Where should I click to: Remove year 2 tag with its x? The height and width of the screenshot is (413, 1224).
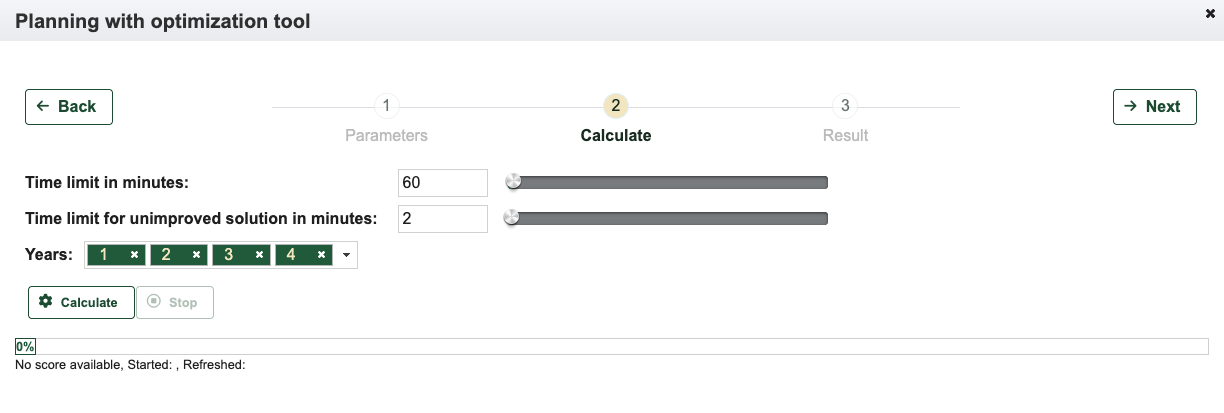coord(196,255)
